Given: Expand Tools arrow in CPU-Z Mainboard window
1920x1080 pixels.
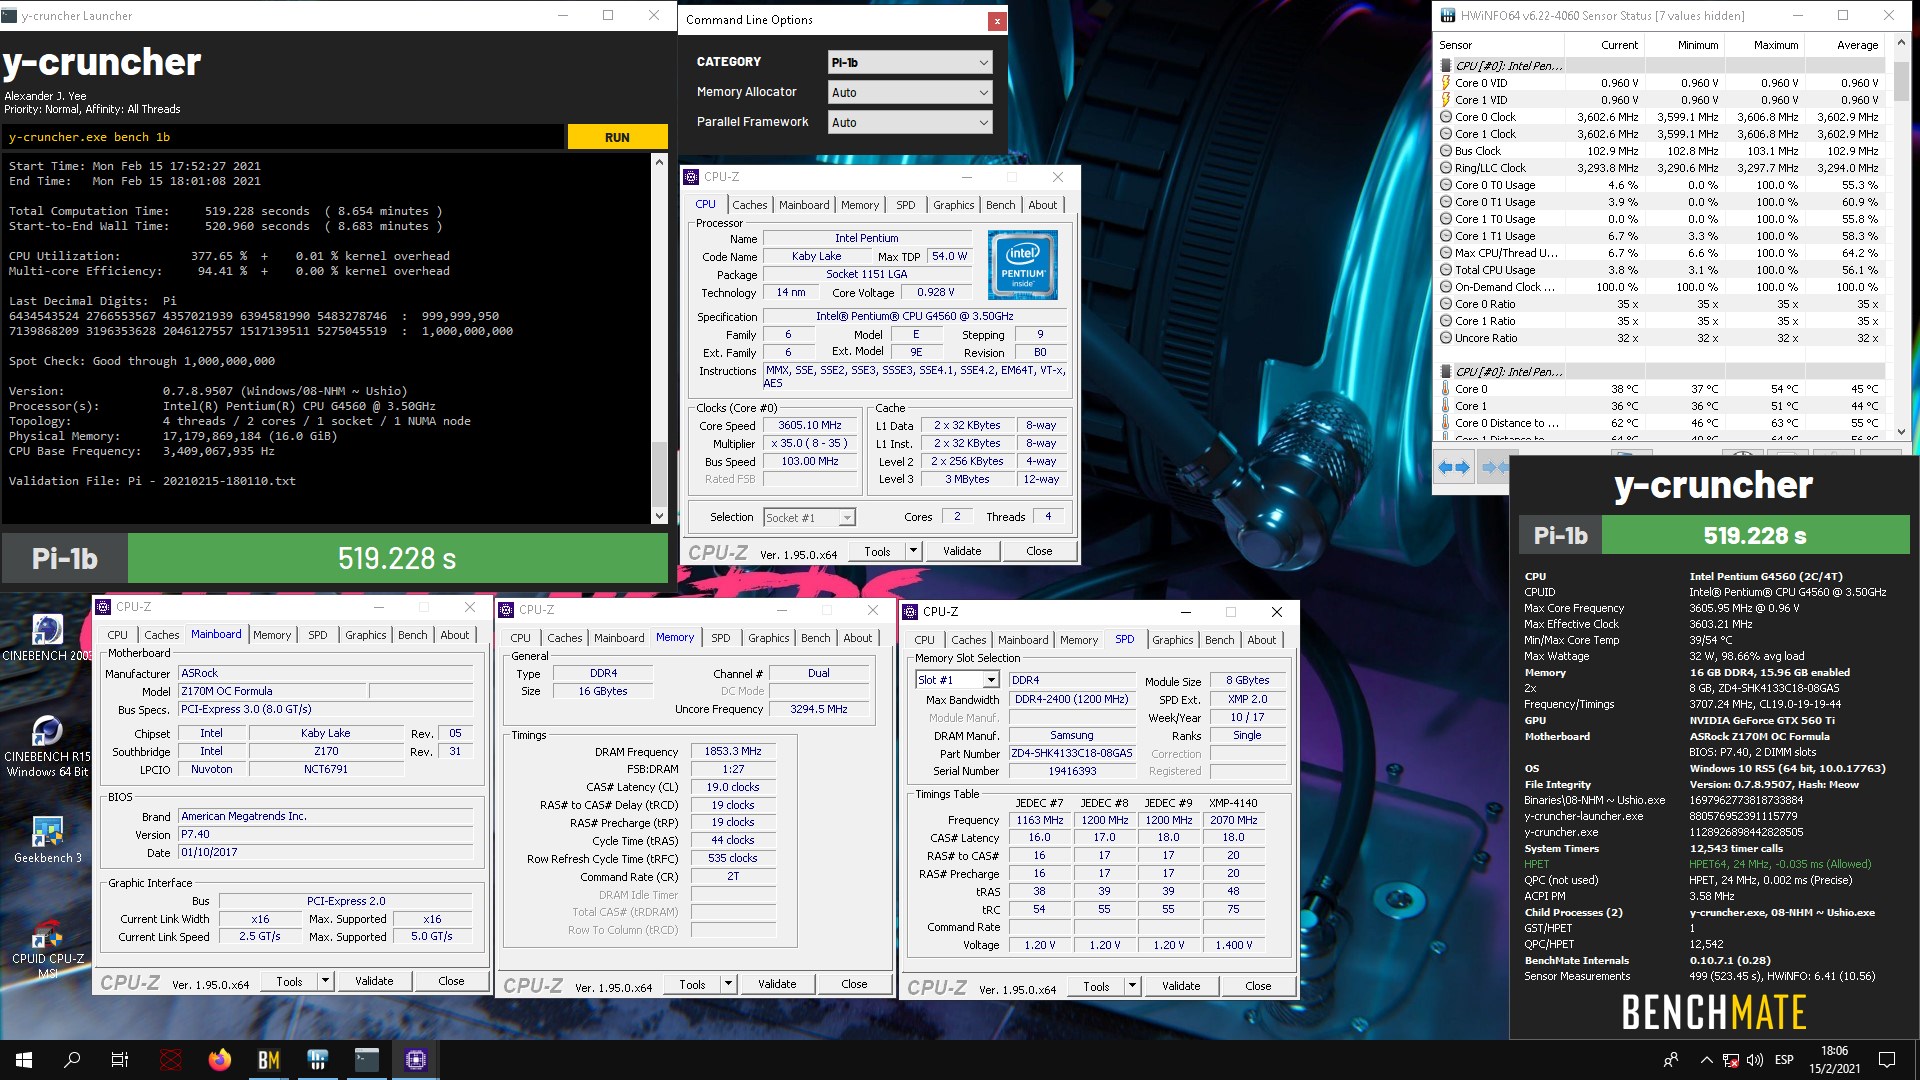Looking at the screenshot, I should click(325, 981).
